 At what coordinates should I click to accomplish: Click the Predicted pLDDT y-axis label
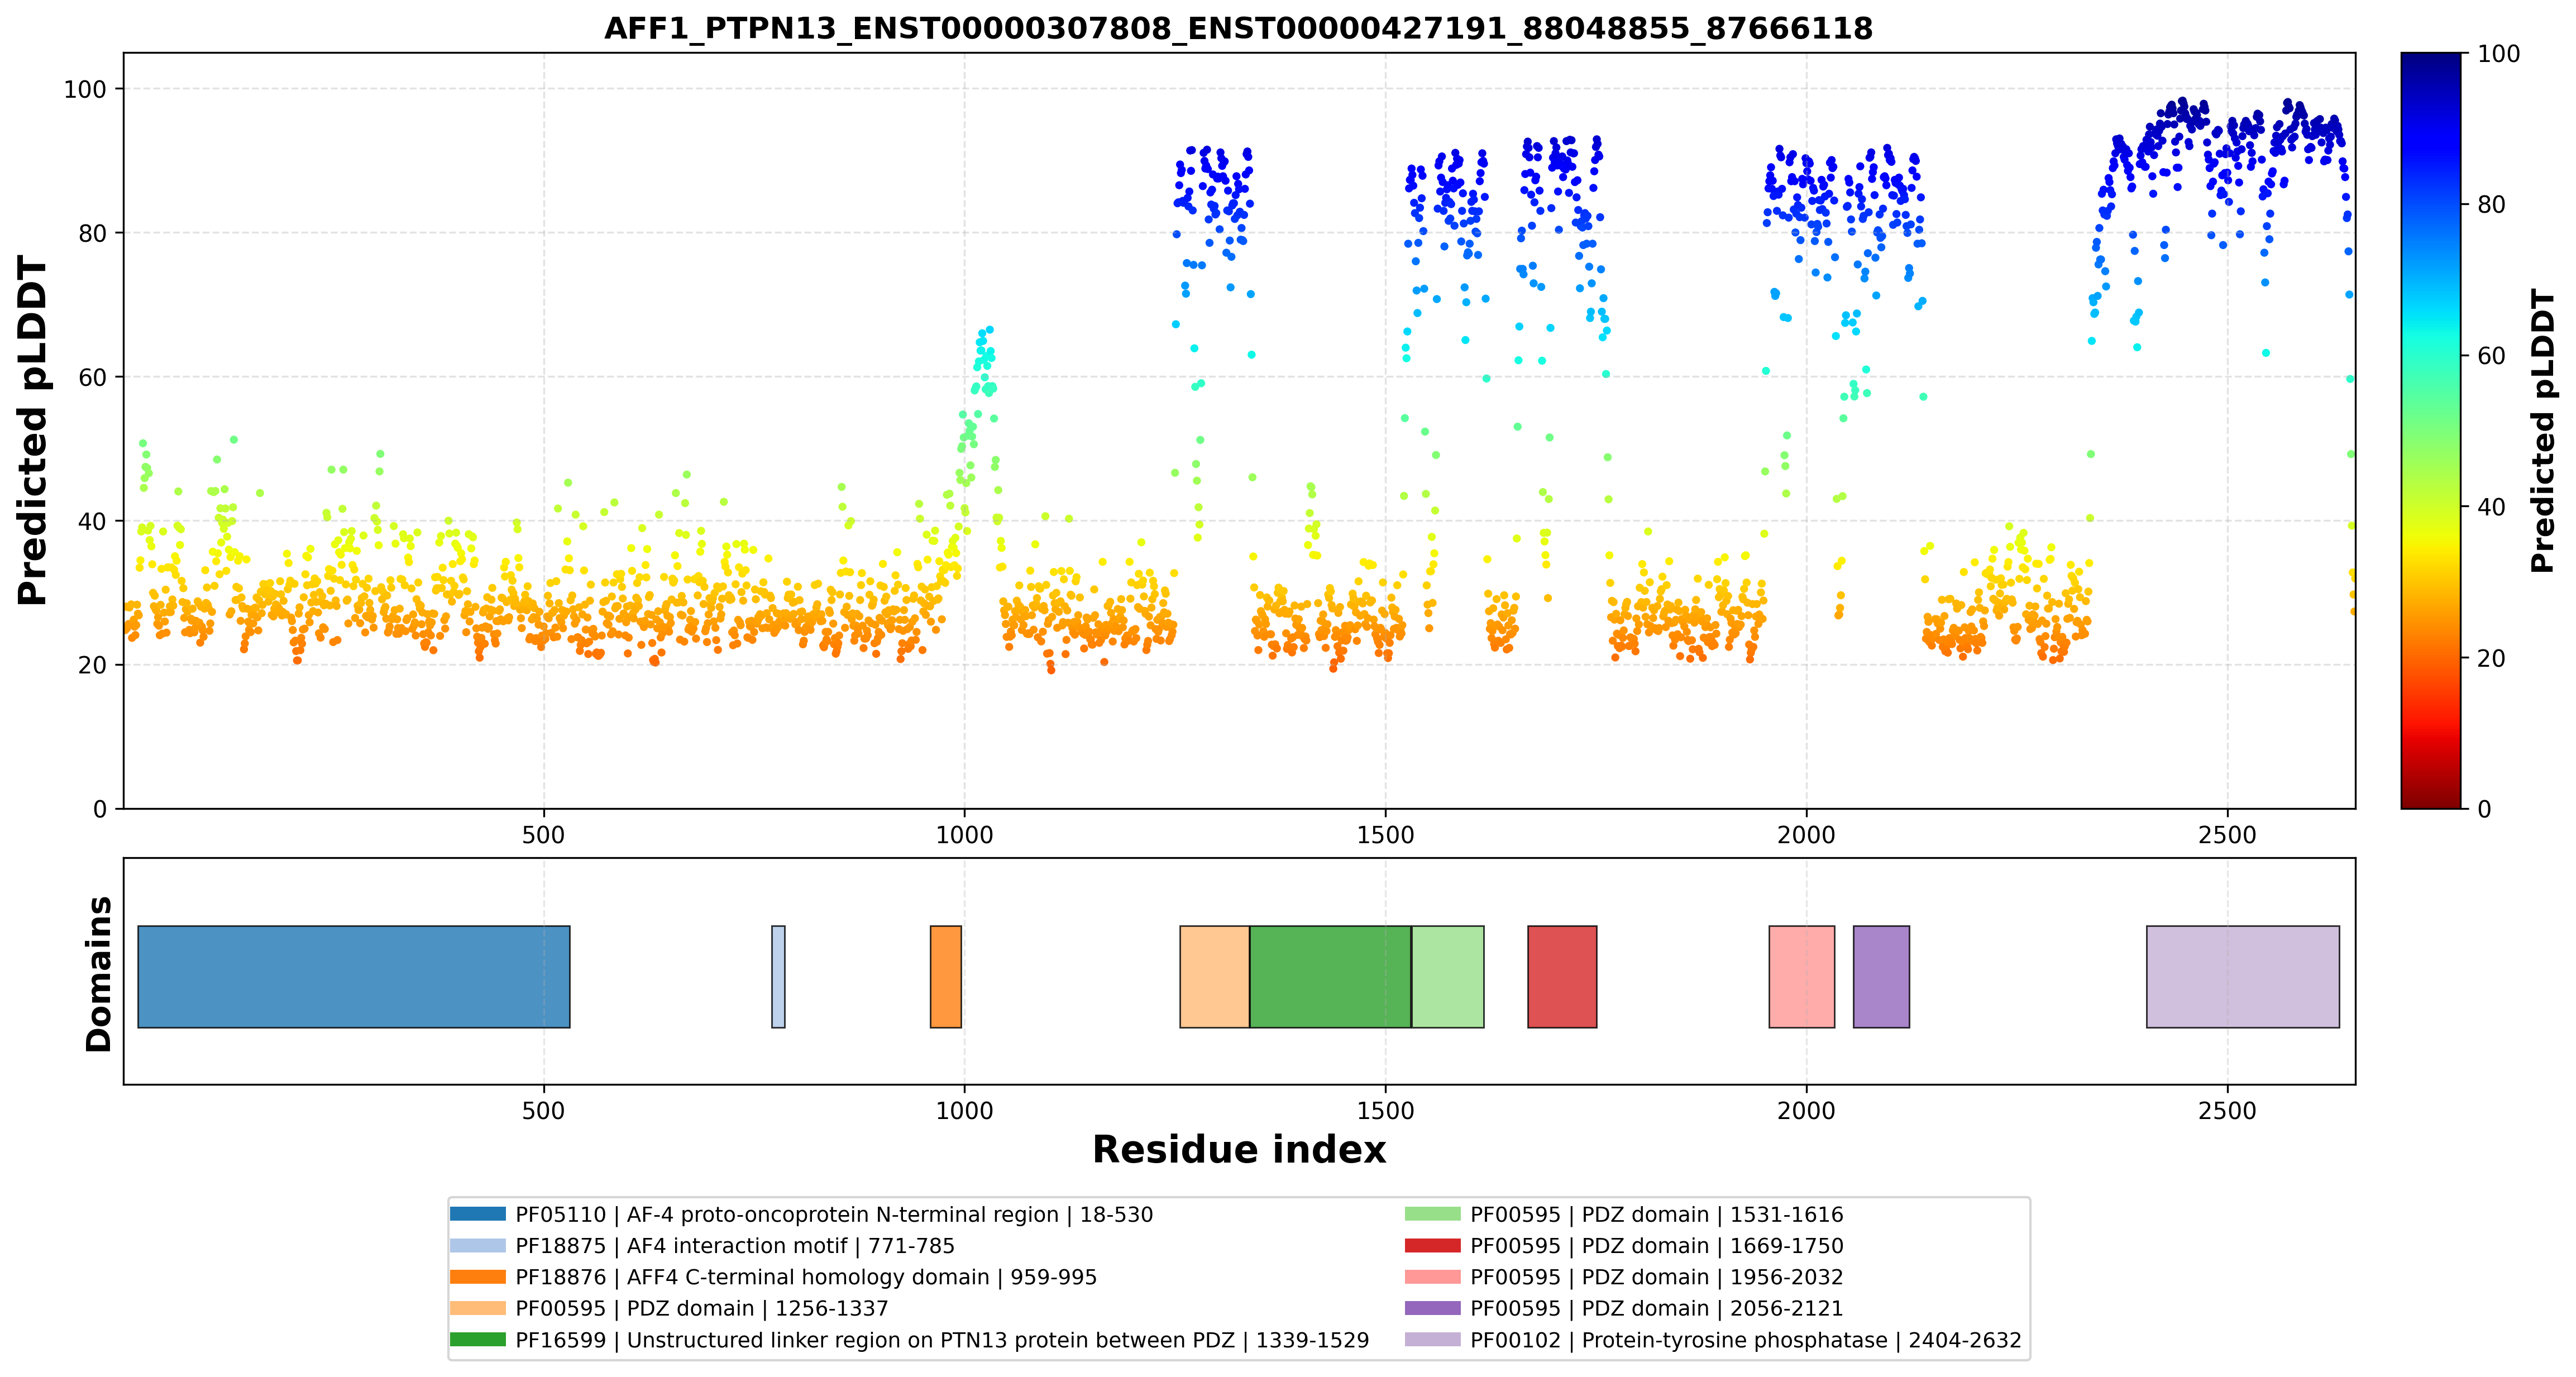[x=33, y=430]
